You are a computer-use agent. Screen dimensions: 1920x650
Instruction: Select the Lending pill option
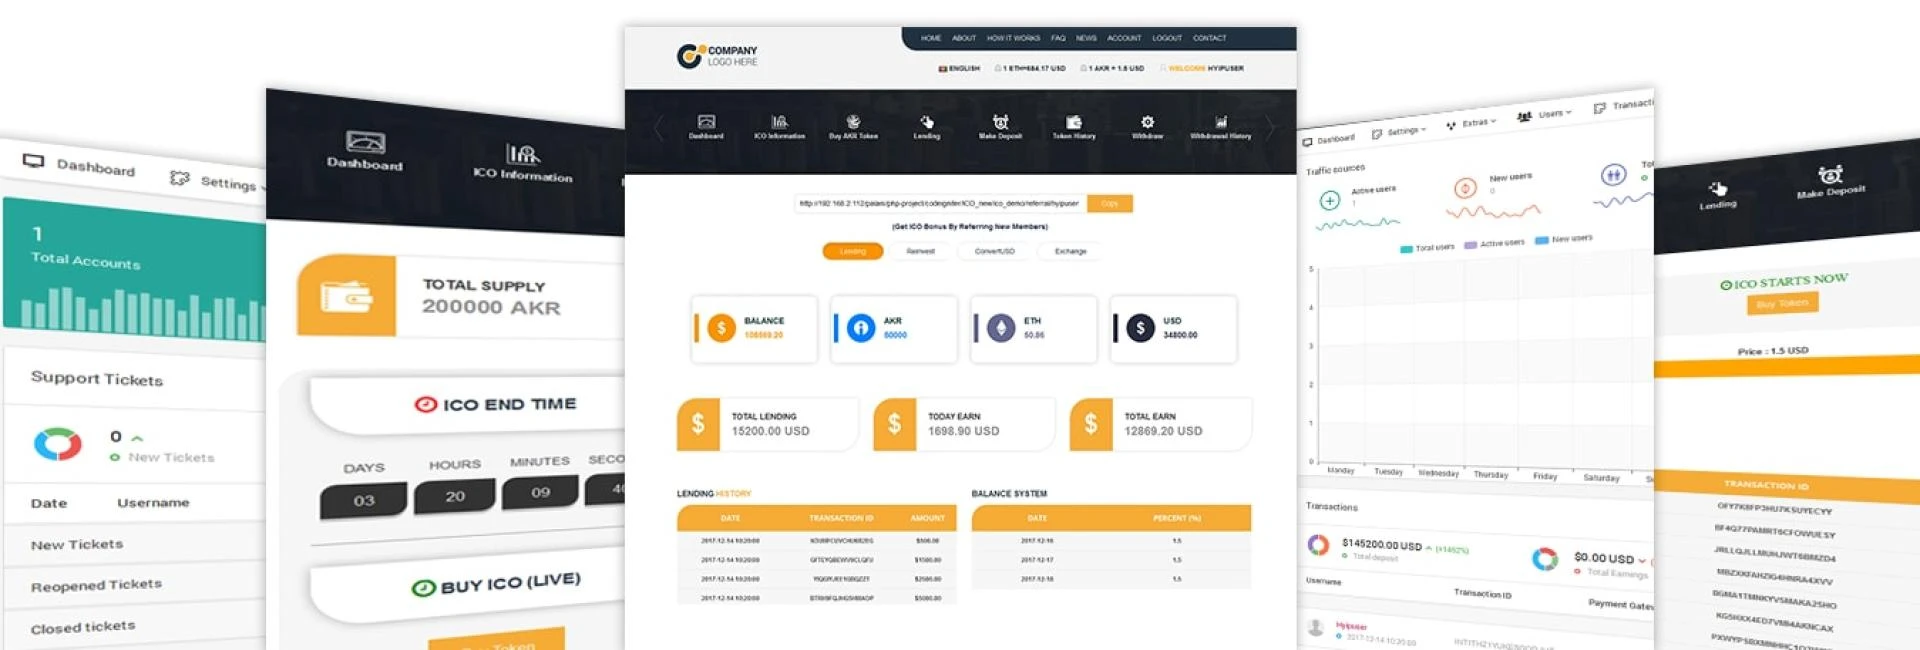point(852,251)
